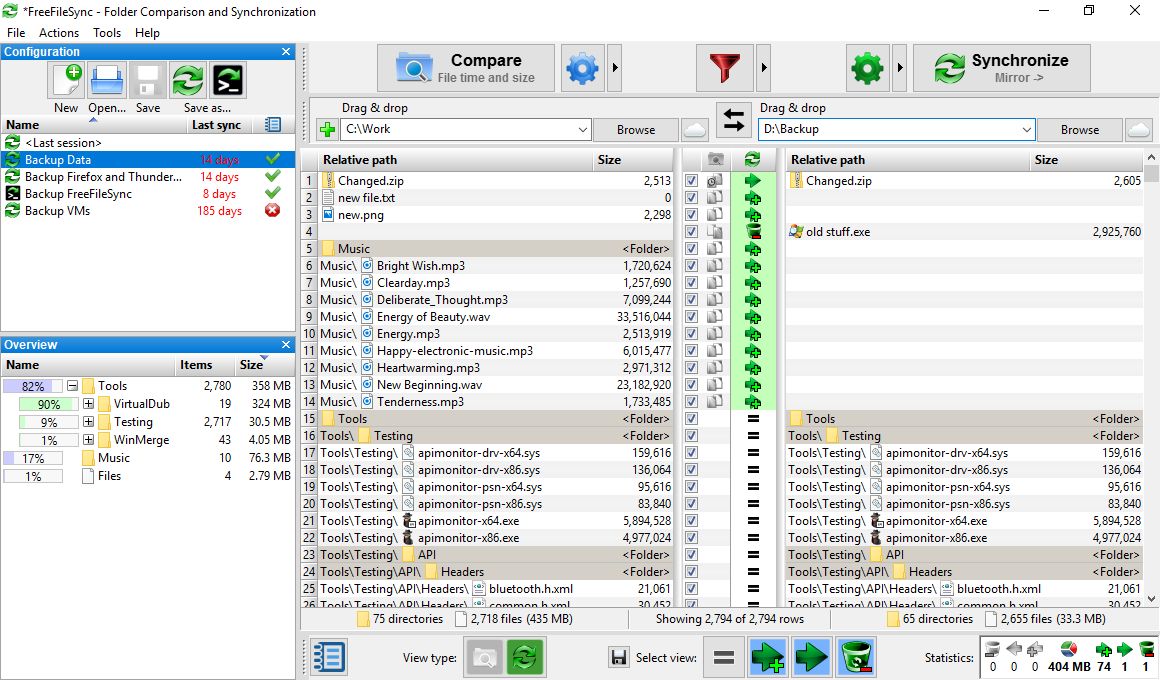Viewport: 1160px width, 680px height.
Task: Save as batch job icon
Action: [228, 80]
